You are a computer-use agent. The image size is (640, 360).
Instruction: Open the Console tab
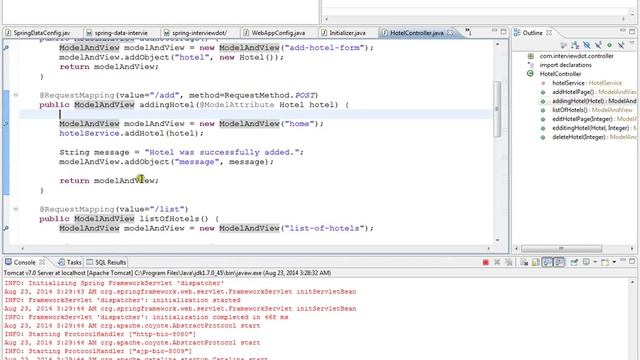pyautogui.click(x=24, y=262)
